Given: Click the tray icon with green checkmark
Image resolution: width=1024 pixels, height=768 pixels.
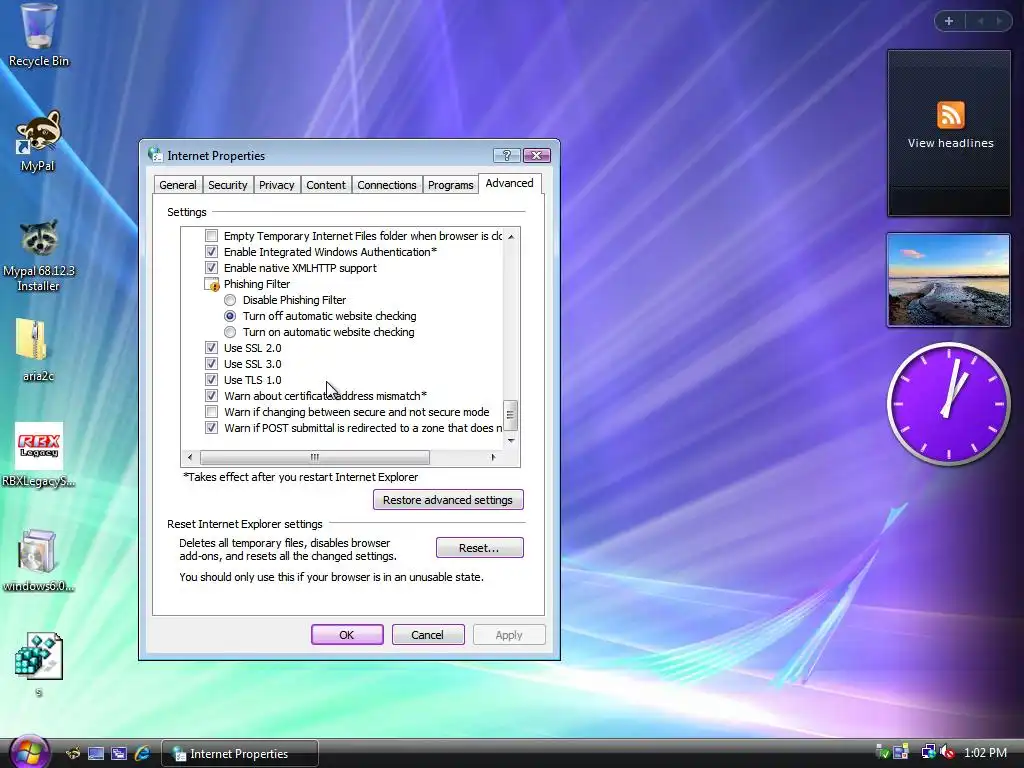Looking at the screenshot, I should pos(882,752).
